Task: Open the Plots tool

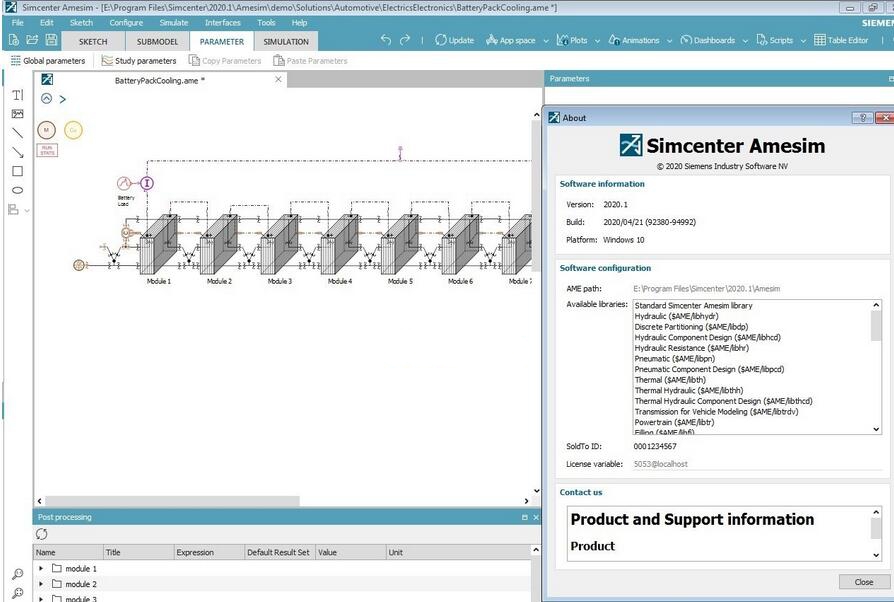Action: click(x=572, y=40)
